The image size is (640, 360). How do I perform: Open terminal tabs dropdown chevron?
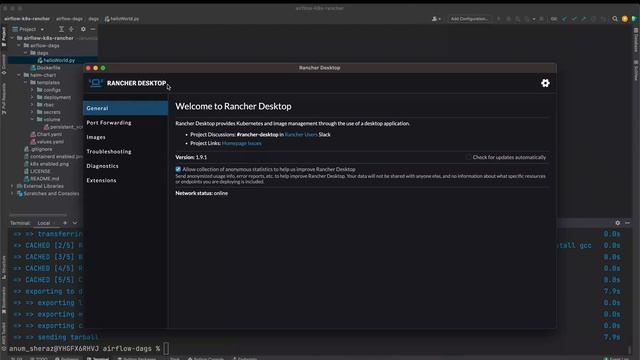point(75,223)
